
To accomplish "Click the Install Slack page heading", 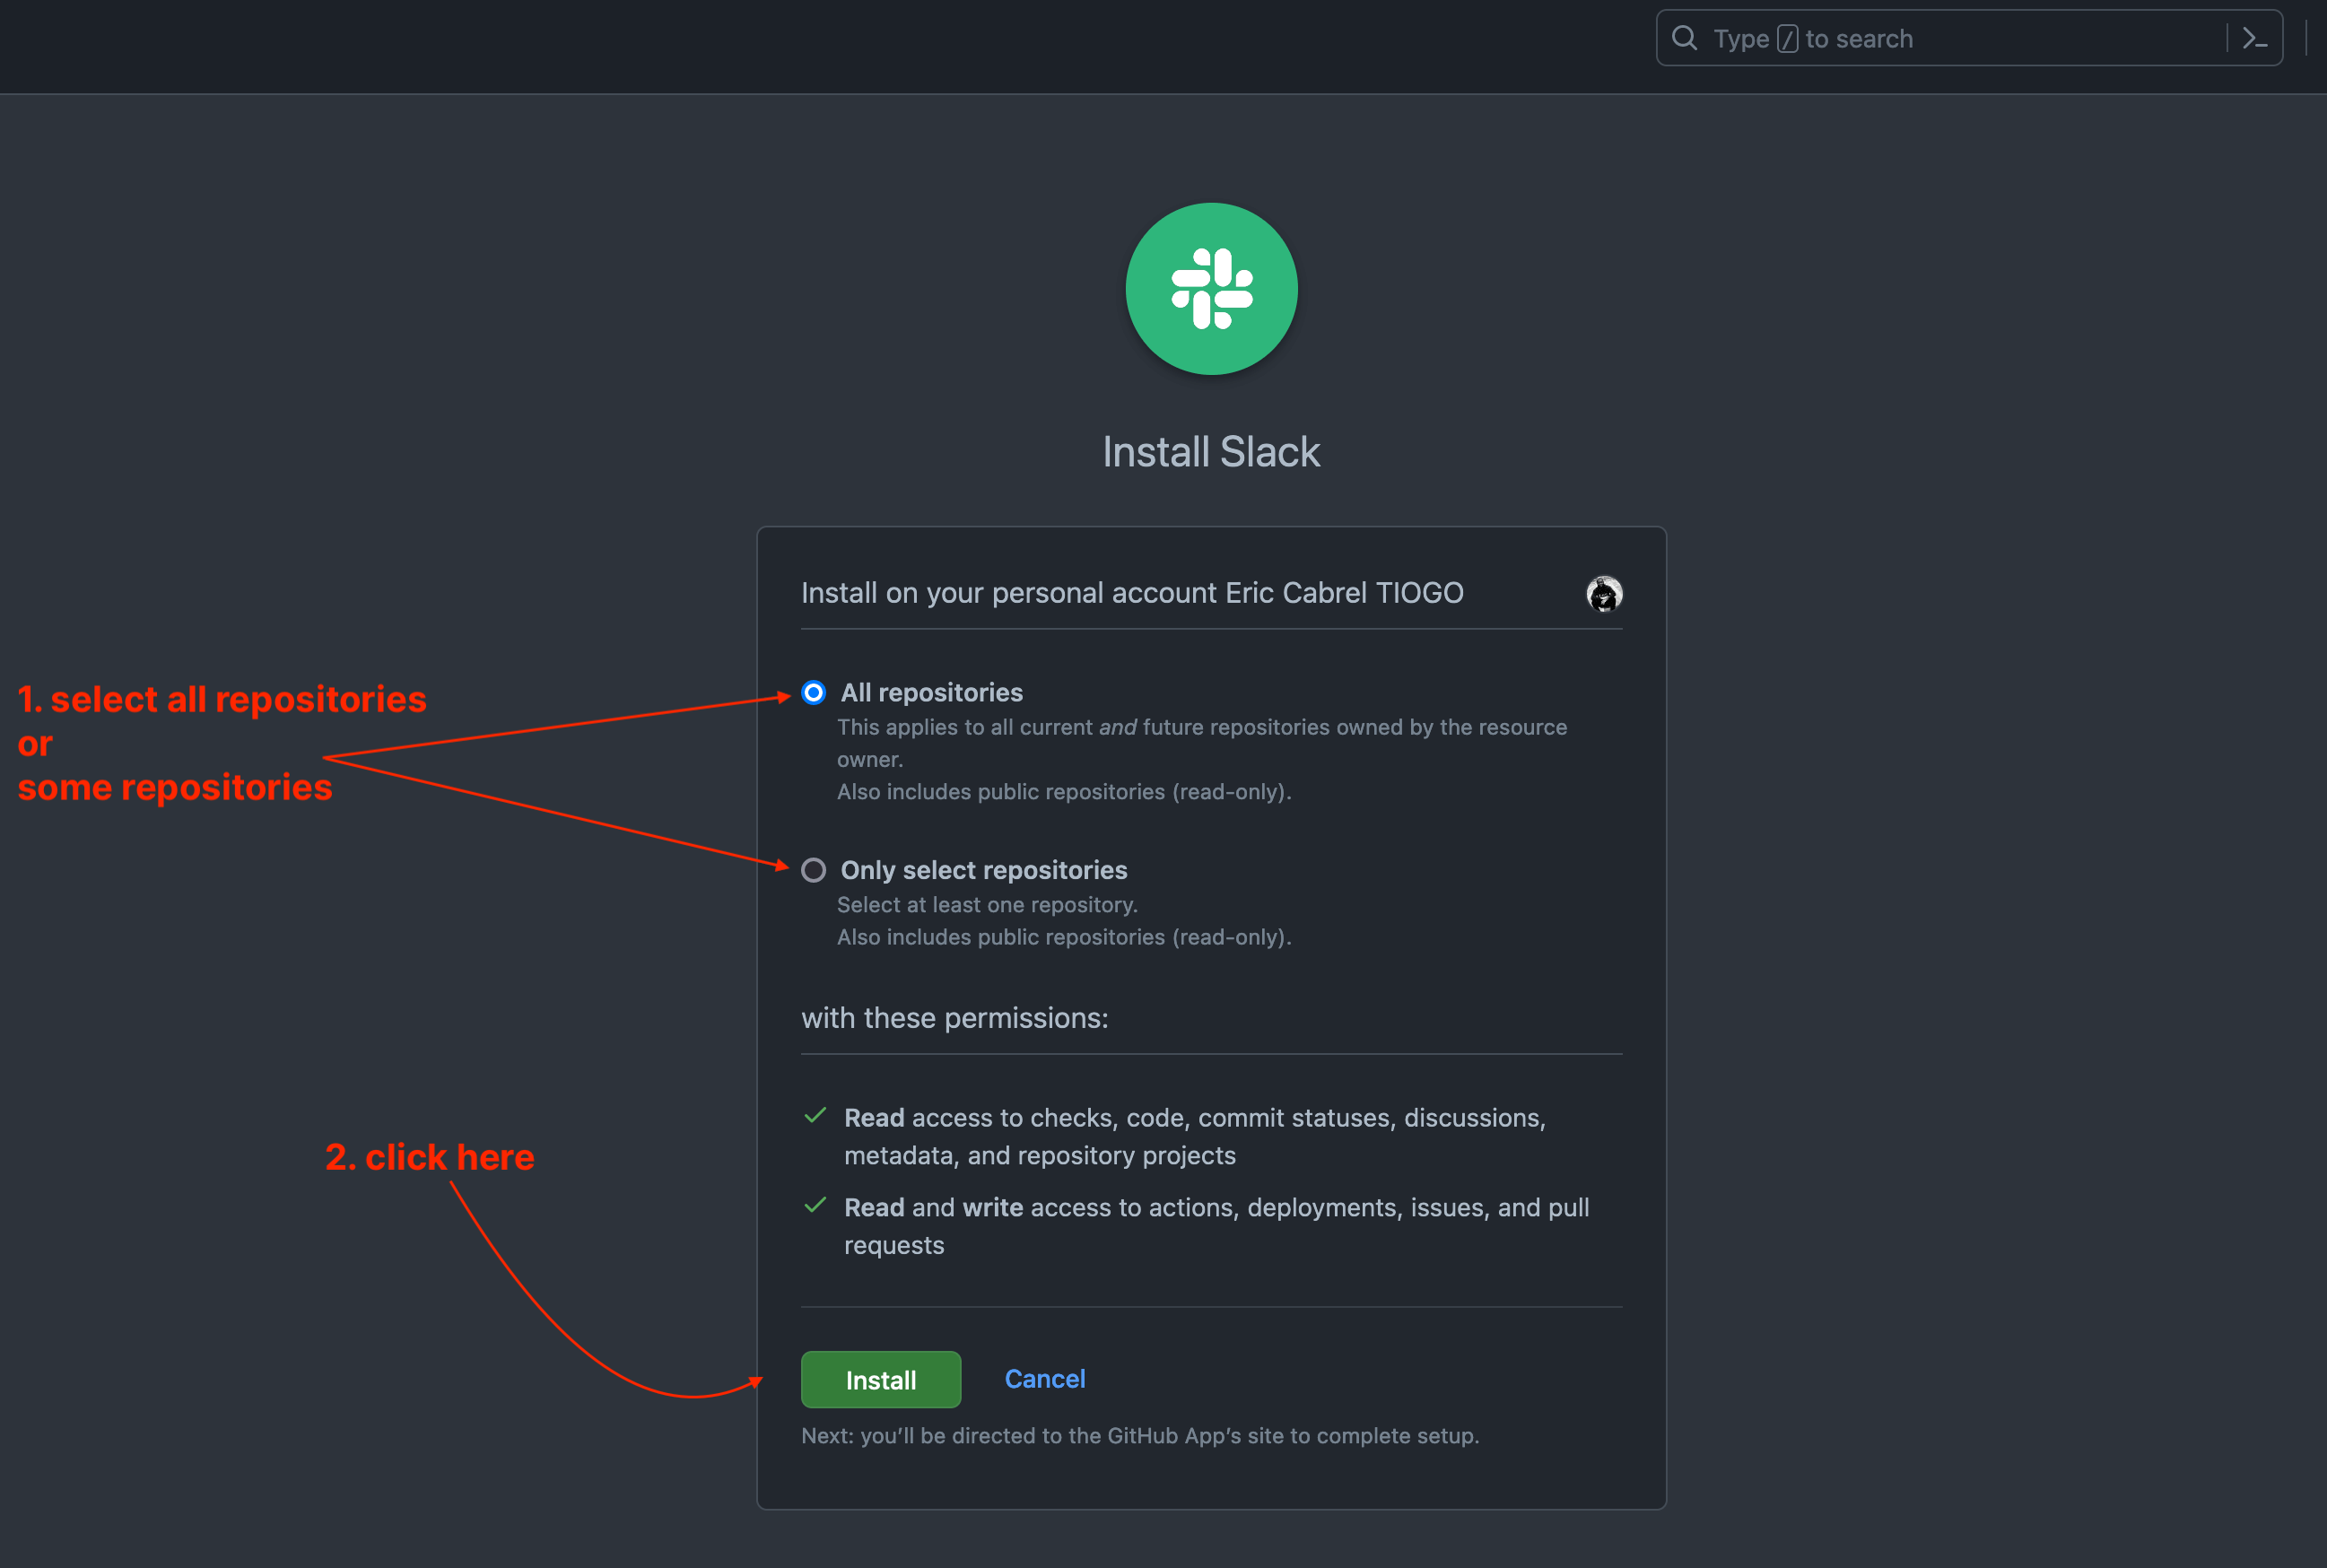I will (1211, 451).
